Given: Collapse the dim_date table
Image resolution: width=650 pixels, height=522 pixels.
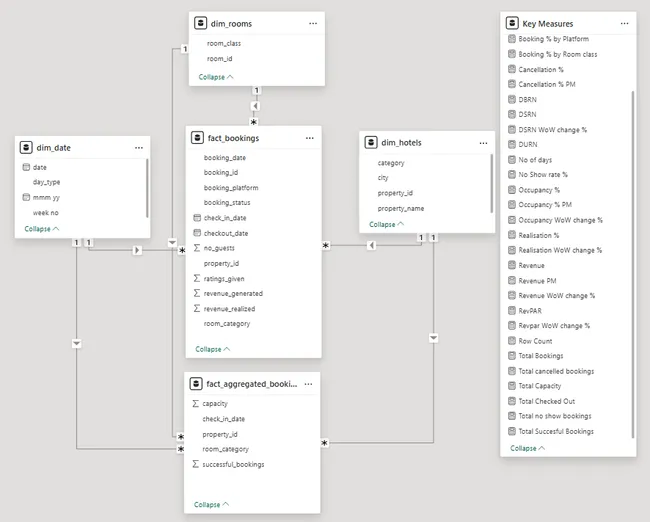Looking at the screenshot, I should click(42, 229).
